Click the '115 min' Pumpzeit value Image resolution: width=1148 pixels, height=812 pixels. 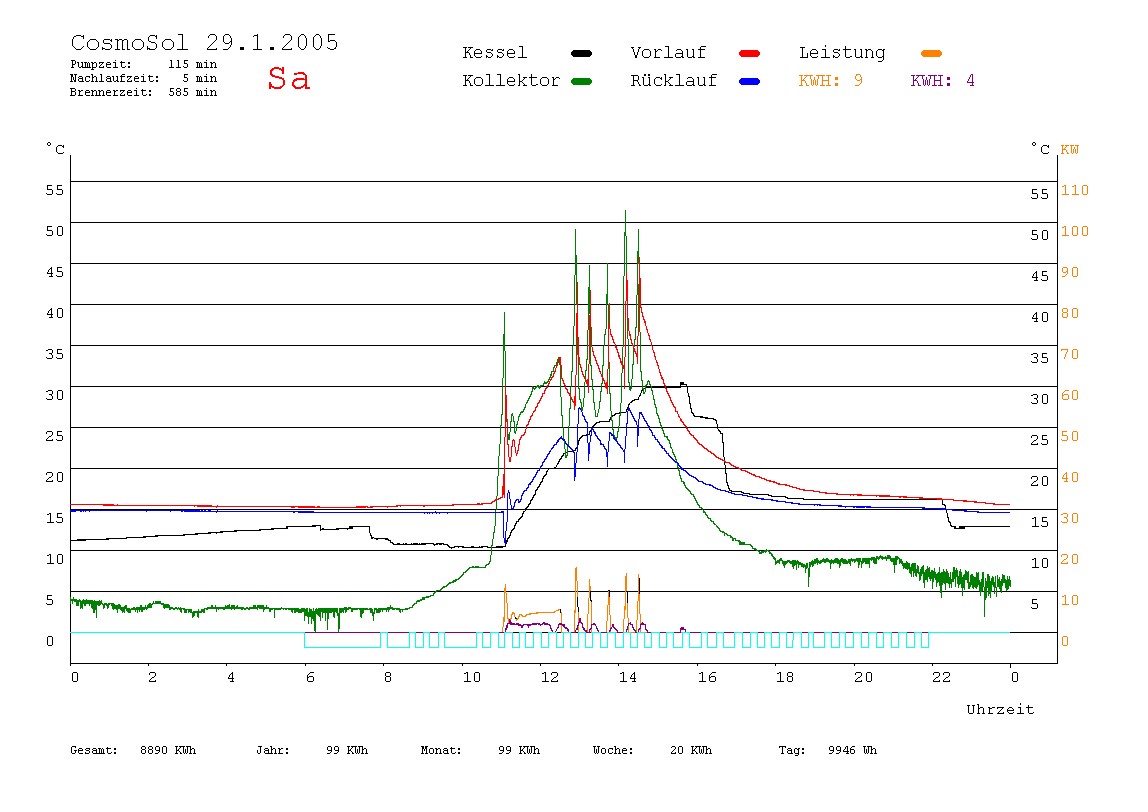pyautogui.click(x=193, y=64)
